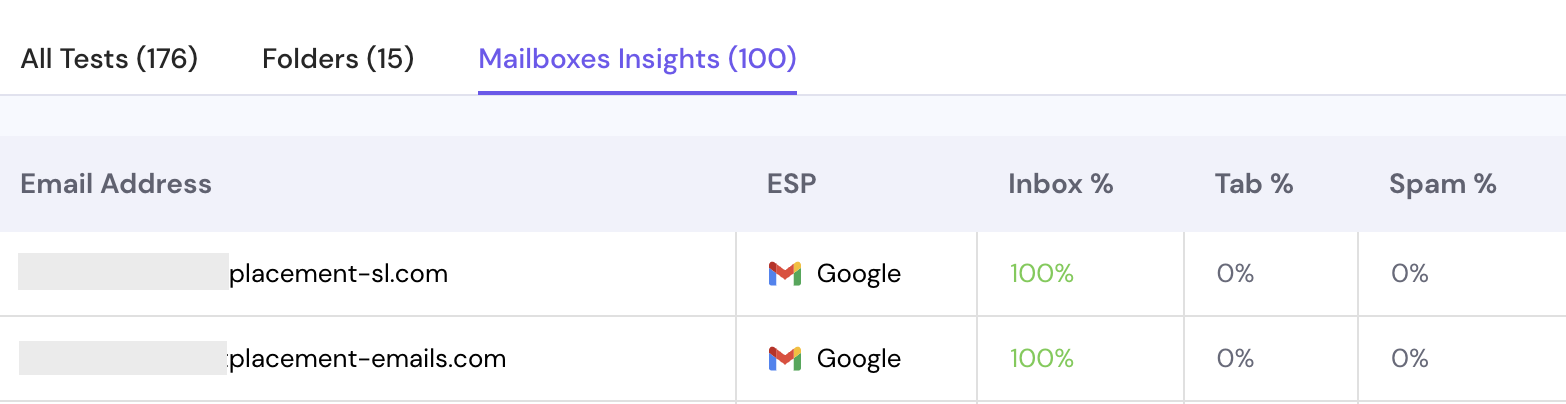This screenshot has width=1566, height=404.
Task: Click the 100% inbox value for placement-sl.com
Action: (x=1041, y=273)
